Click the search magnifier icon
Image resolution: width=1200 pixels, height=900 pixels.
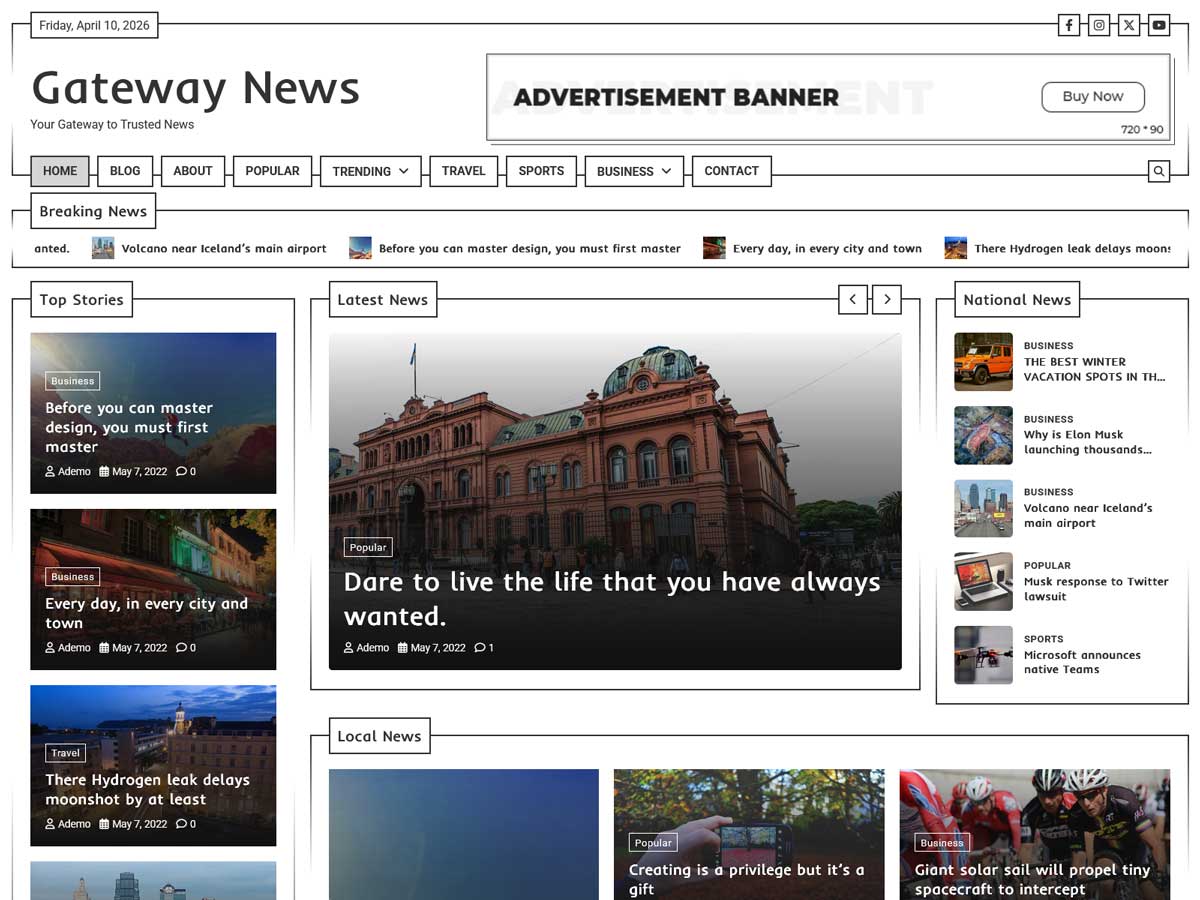pyautogui.click(x=1158, y=171)
